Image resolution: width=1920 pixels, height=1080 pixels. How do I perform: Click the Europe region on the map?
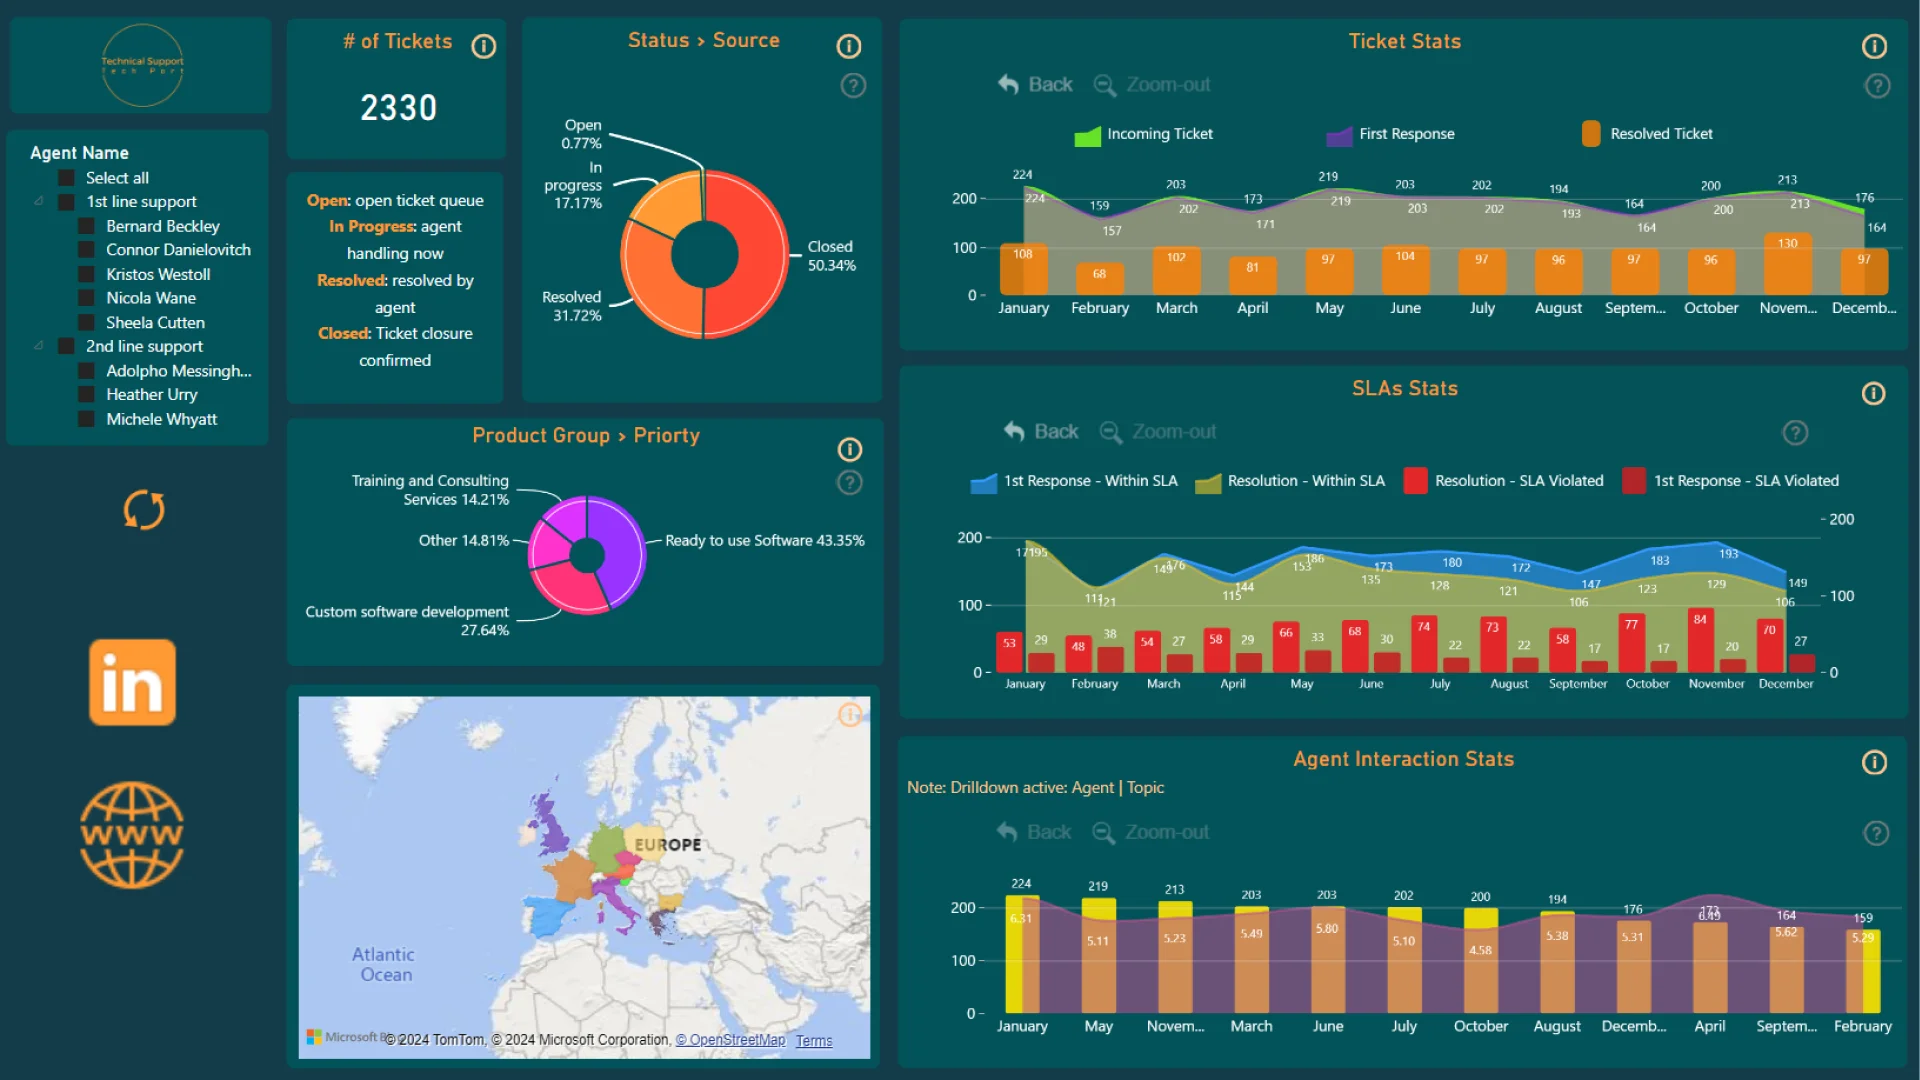667,845
